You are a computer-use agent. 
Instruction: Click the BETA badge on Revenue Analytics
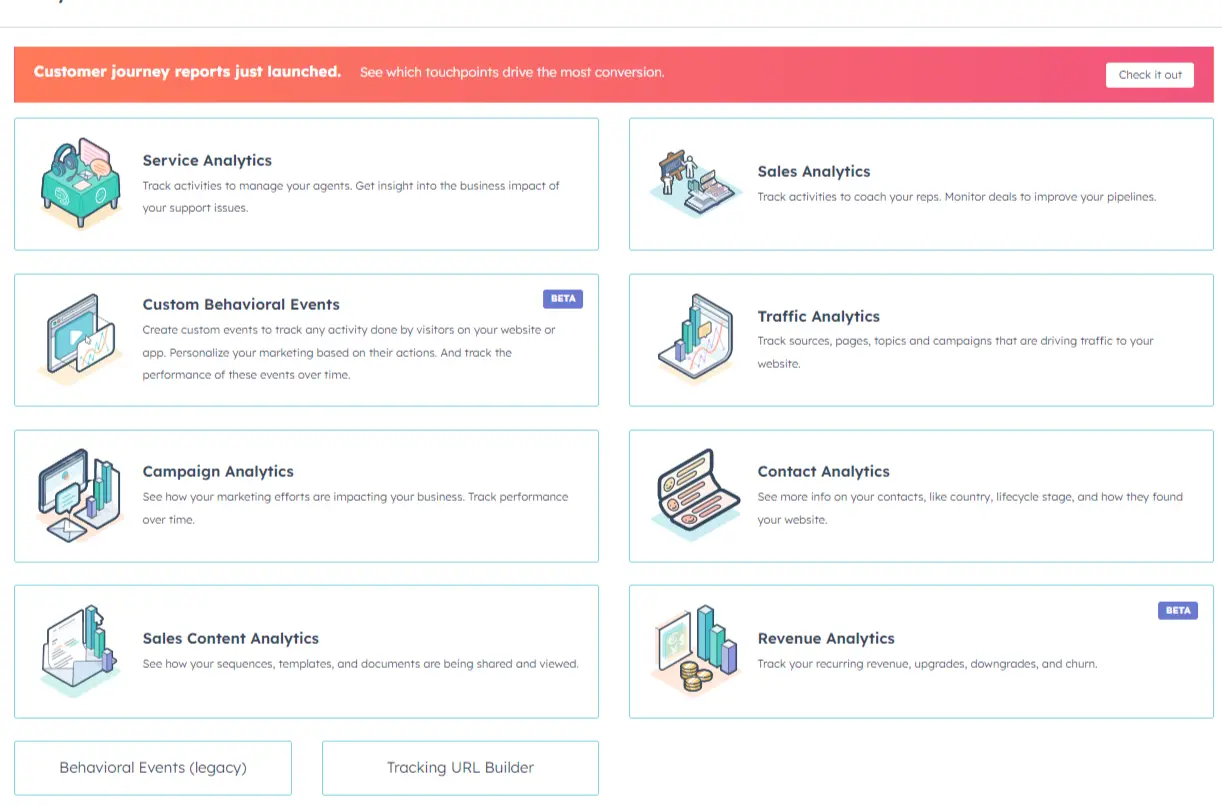point(1177,610)
